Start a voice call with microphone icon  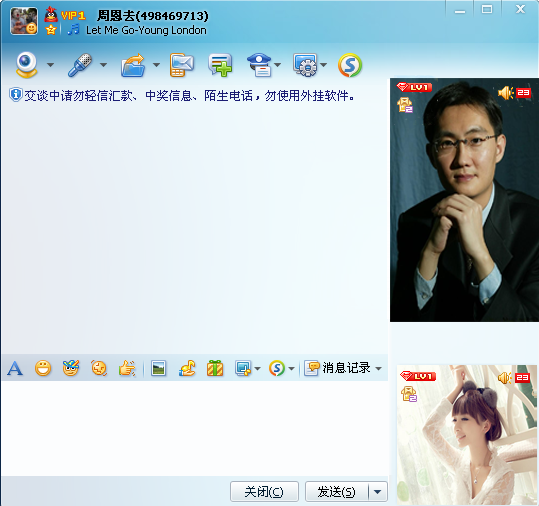80,65
